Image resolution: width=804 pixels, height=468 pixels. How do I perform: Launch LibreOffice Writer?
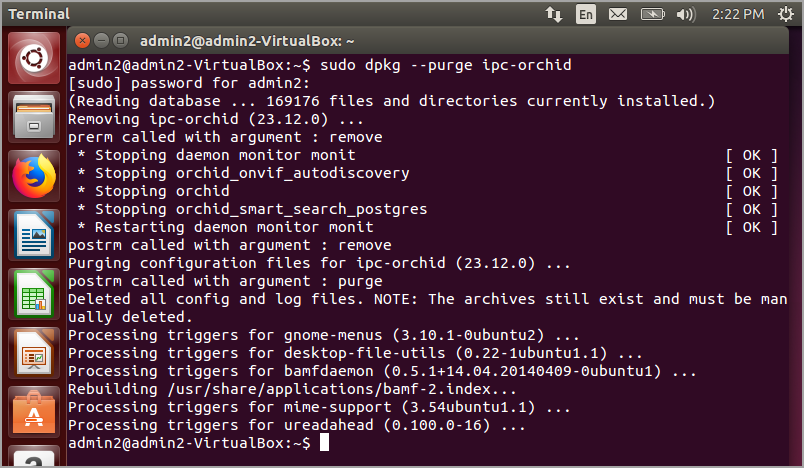pos(34,237)
